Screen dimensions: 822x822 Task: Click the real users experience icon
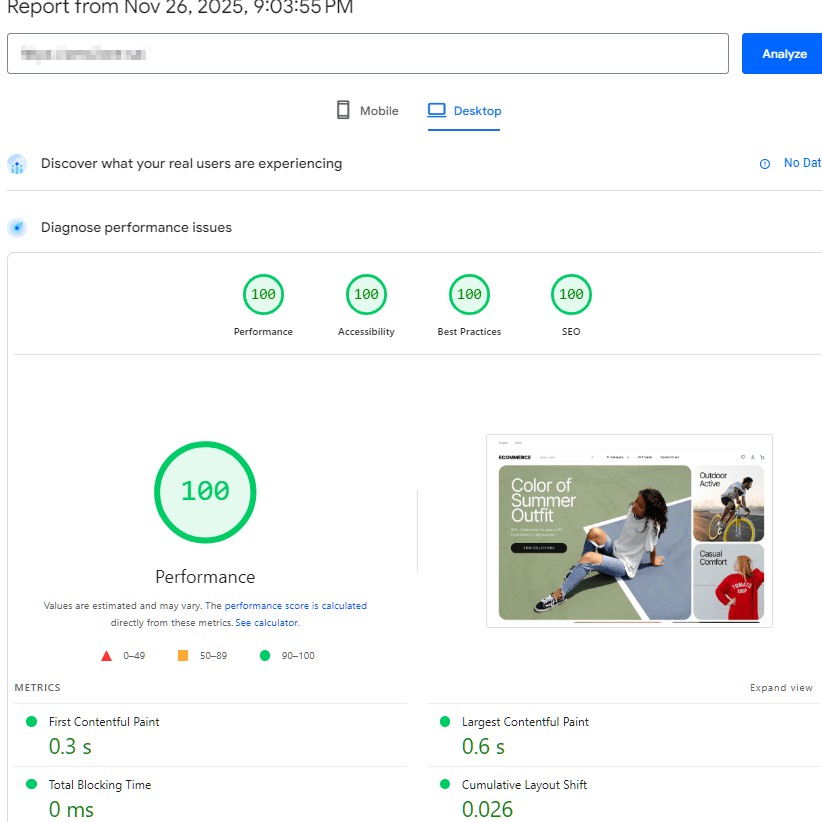[17, 164]
